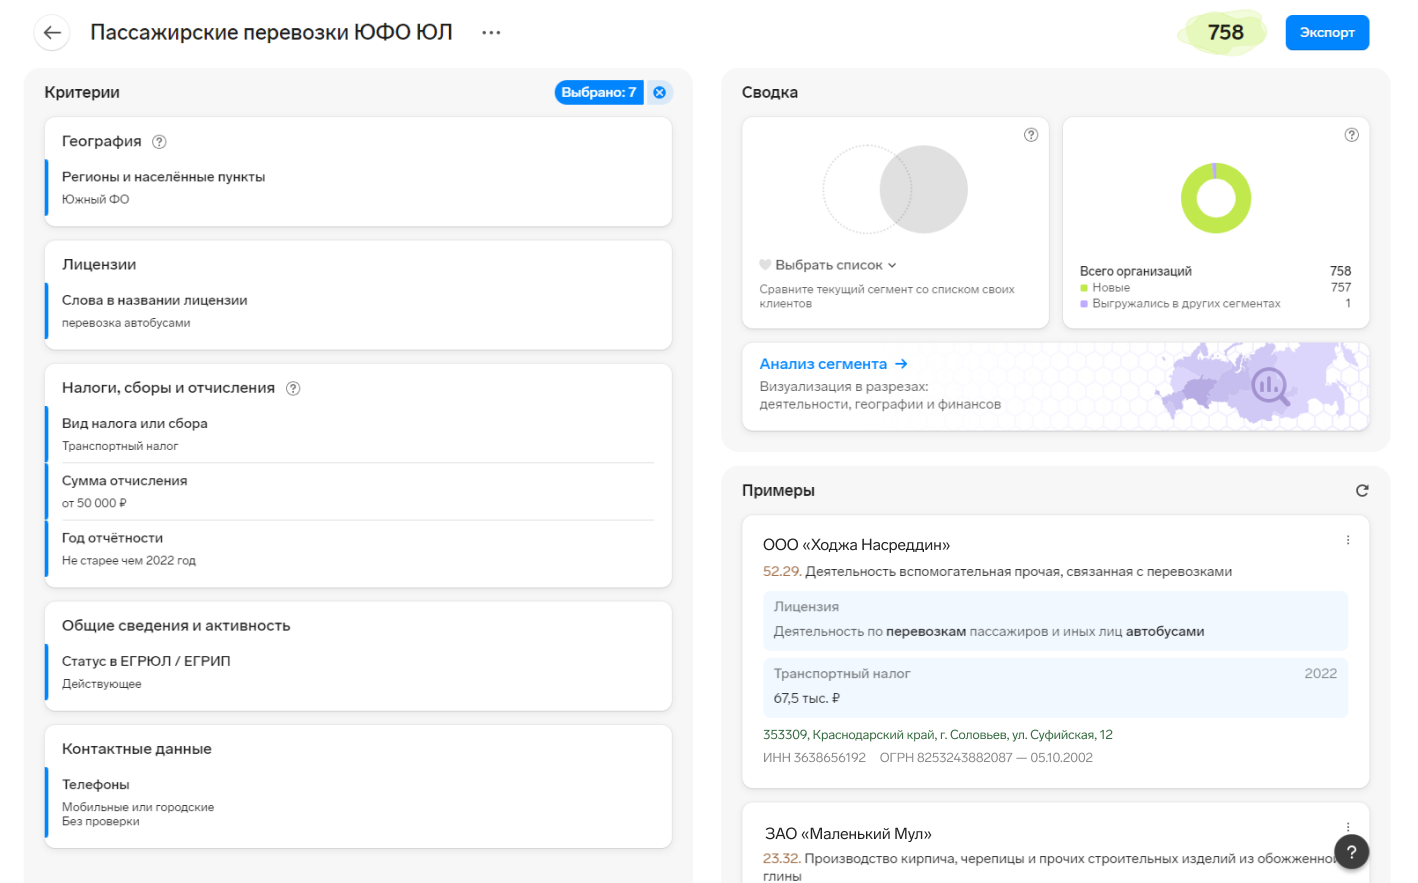The width and height of the screenshot is (1418, 883).
Task: Click the Экспорт button
Action: (1327, 33)
